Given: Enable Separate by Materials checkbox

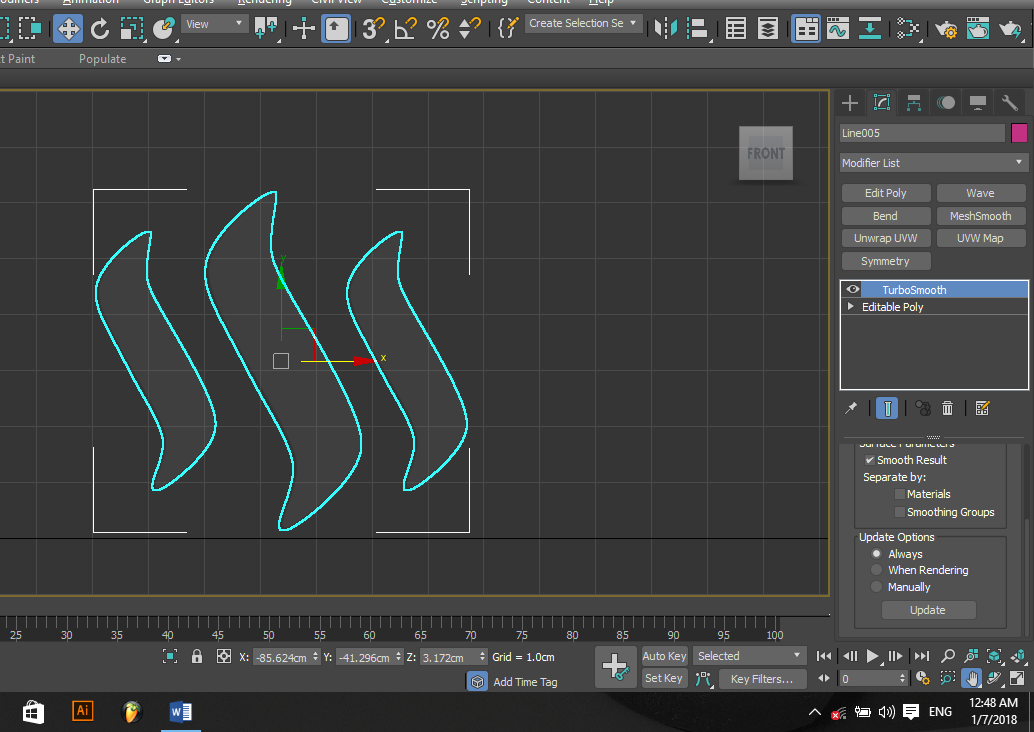Looking at the screenshot, I should coord(899,494).
